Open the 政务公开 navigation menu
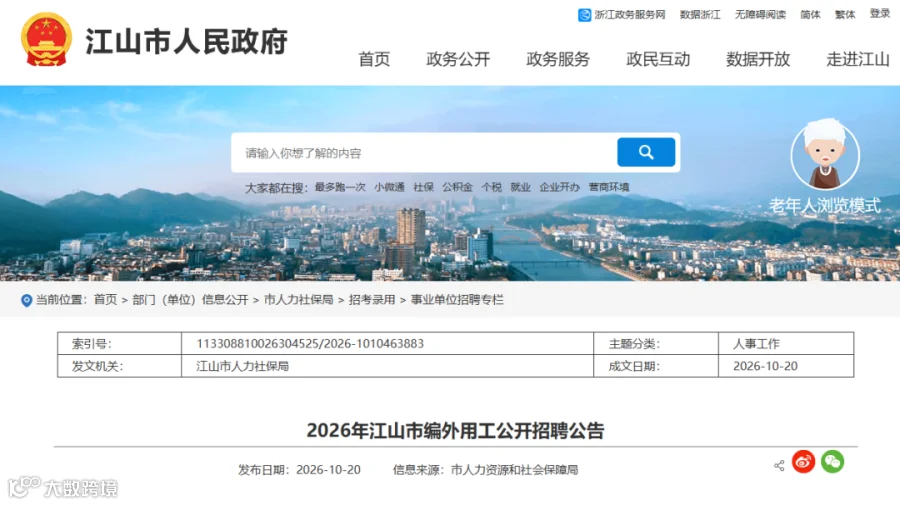 pos(458,59)
